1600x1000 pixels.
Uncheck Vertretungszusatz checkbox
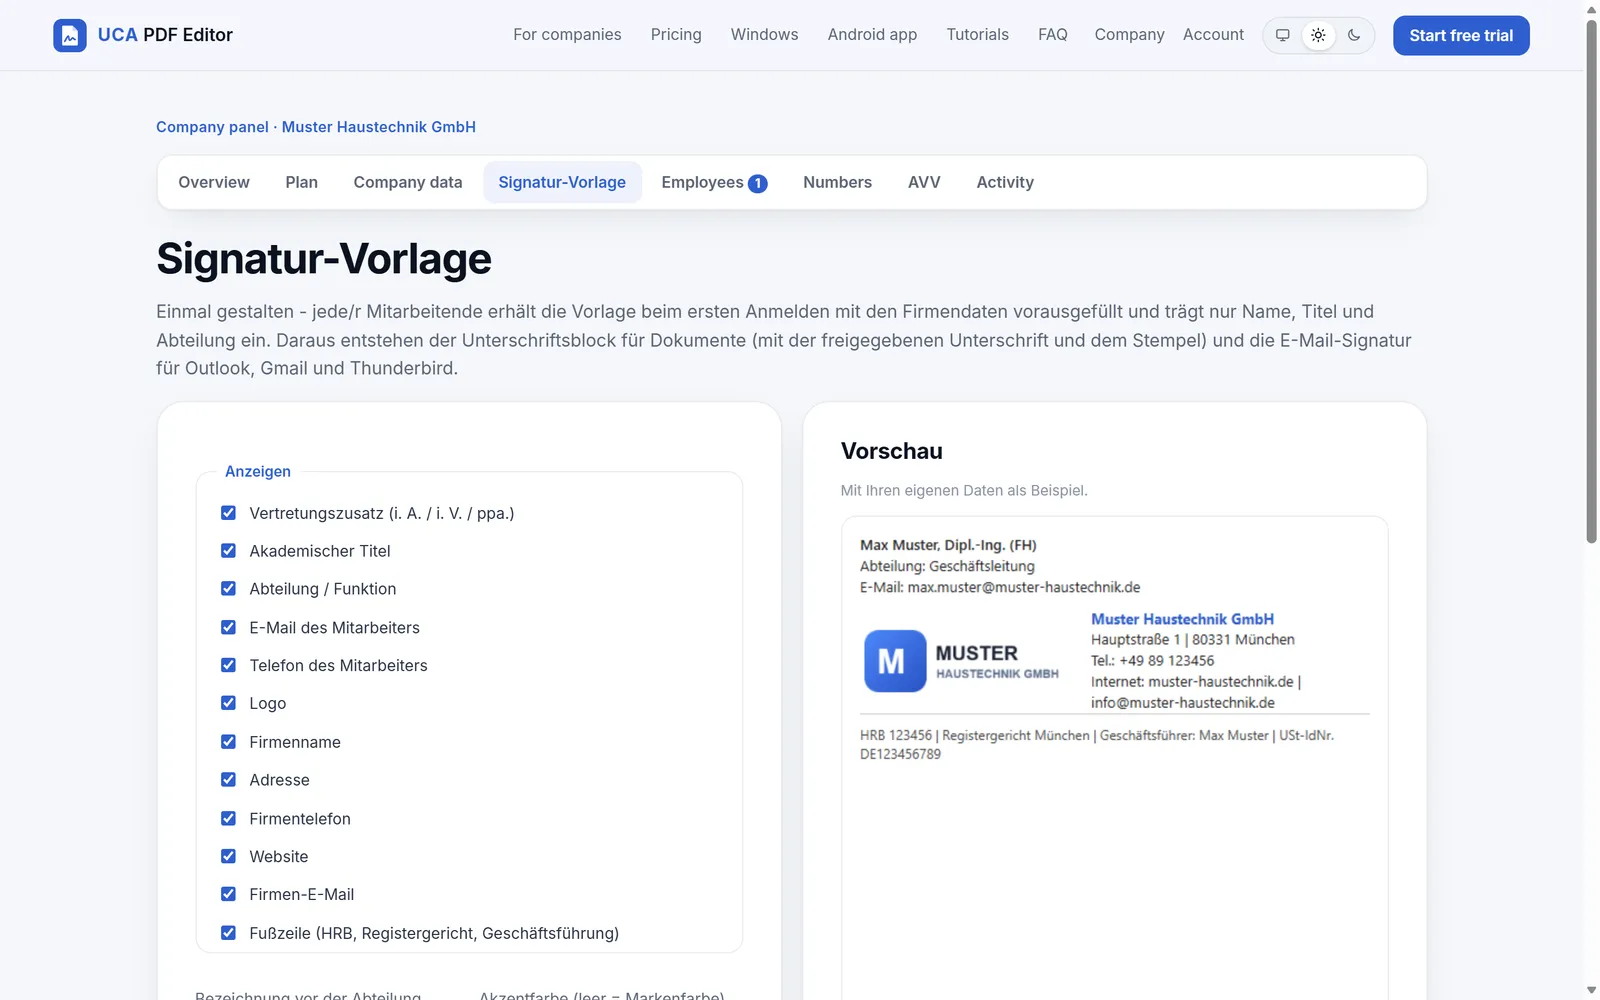[228, 513]
